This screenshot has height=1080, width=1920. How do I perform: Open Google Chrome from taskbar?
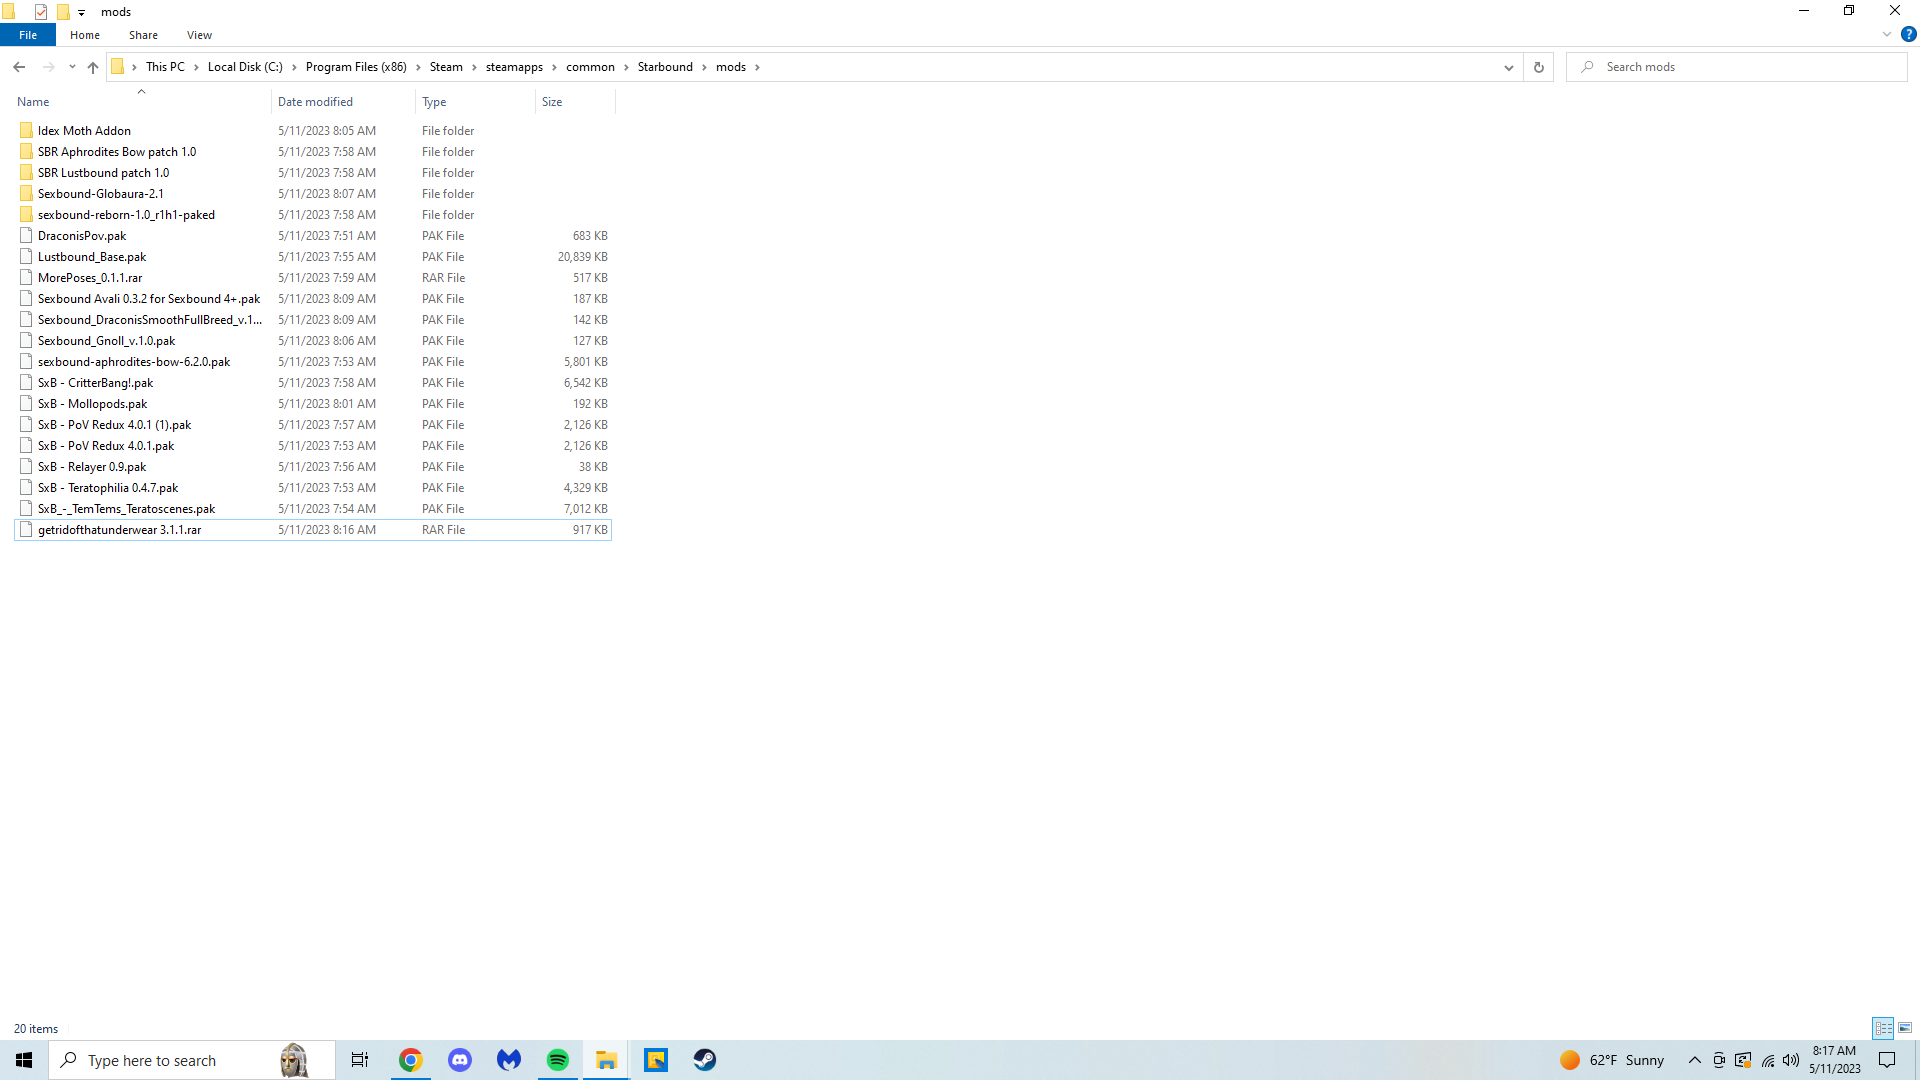point(411,1060)
